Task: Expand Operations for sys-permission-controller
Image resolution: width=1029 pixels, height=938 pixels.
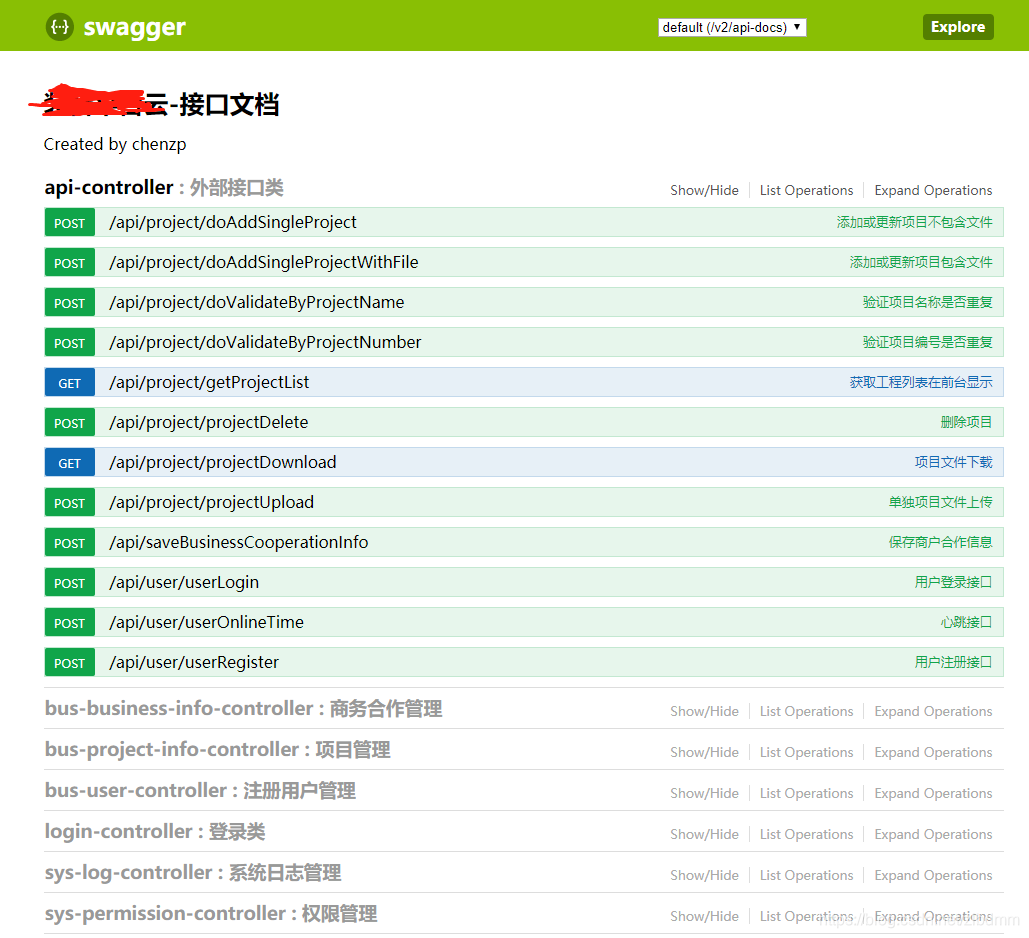Action: 932,916
